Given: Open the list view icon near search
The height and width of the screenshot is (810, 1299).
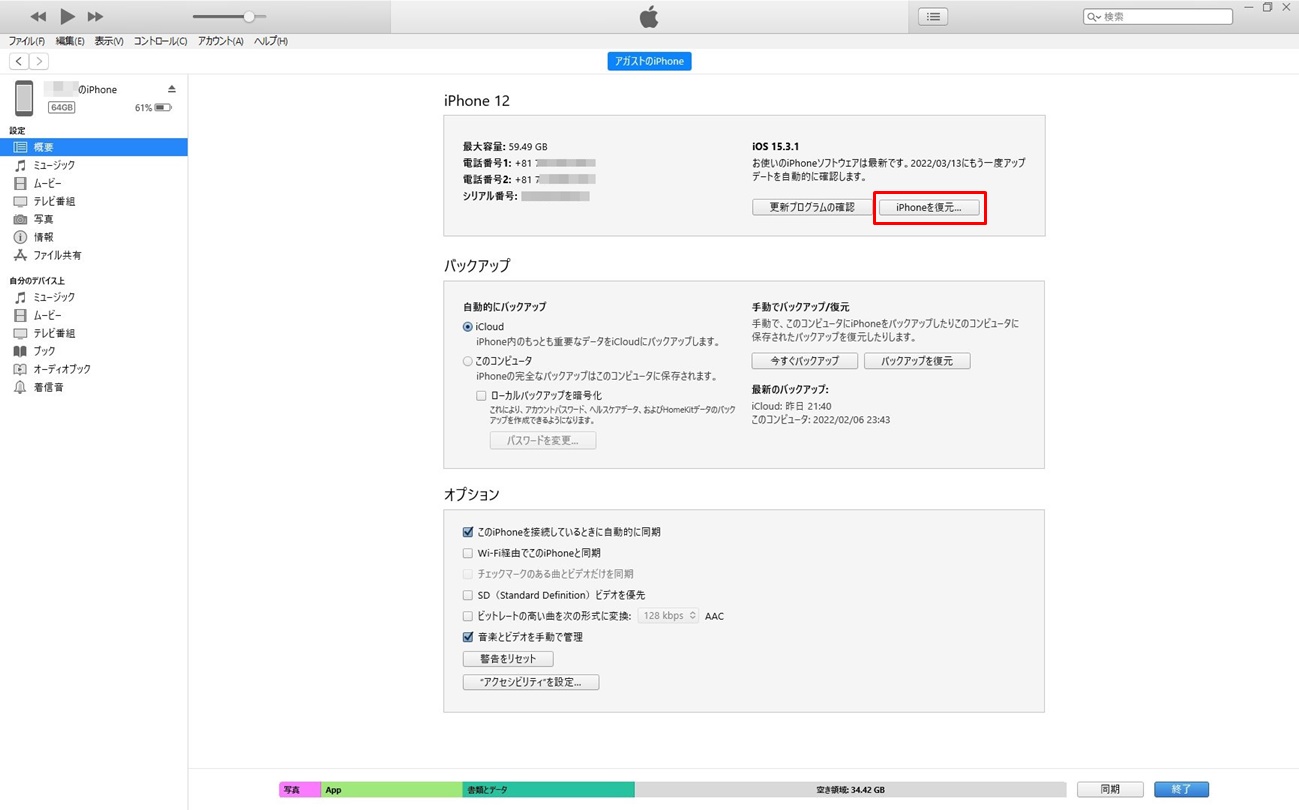Looking at the screenshot, I should point(932,17).
